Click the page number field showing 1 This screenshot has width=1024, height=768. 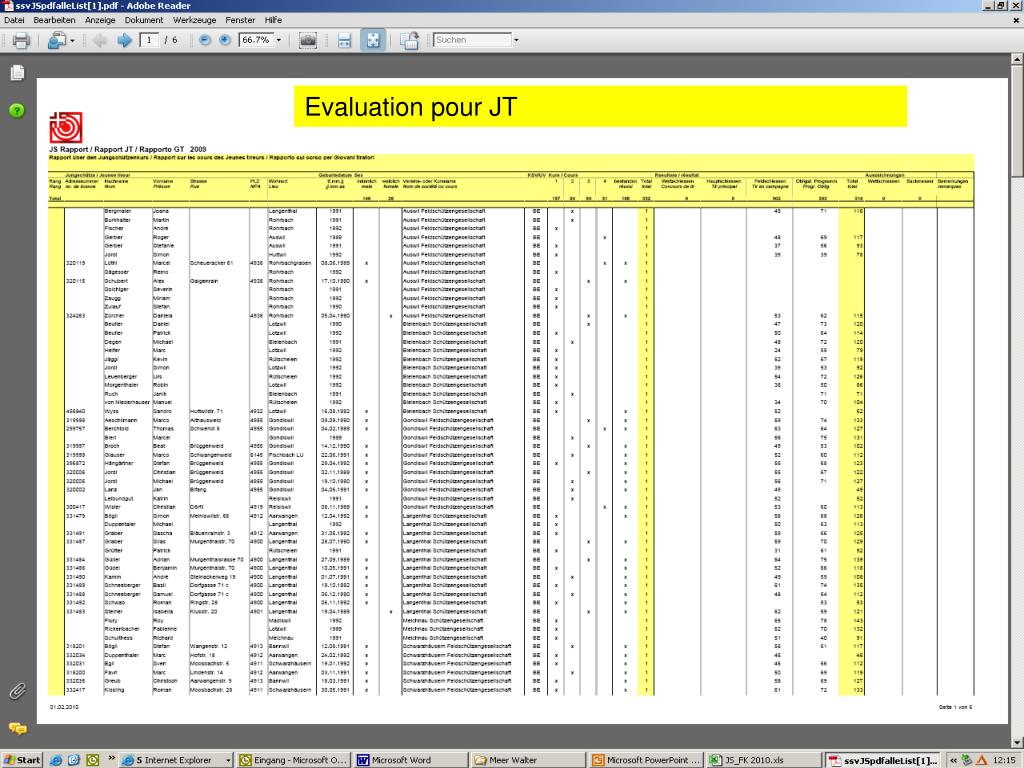tap(149, 40)
